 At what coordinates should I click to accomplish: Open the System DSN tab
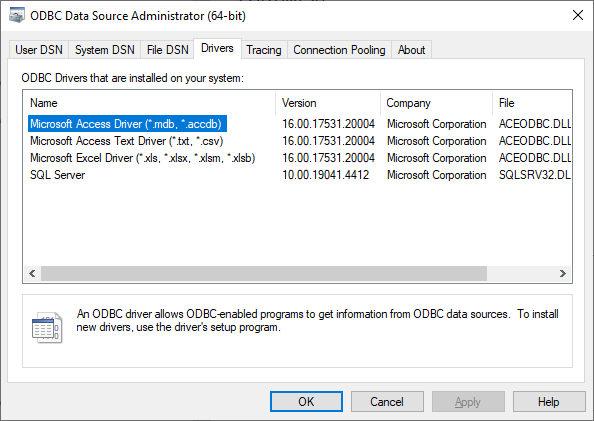coord(105,50)
